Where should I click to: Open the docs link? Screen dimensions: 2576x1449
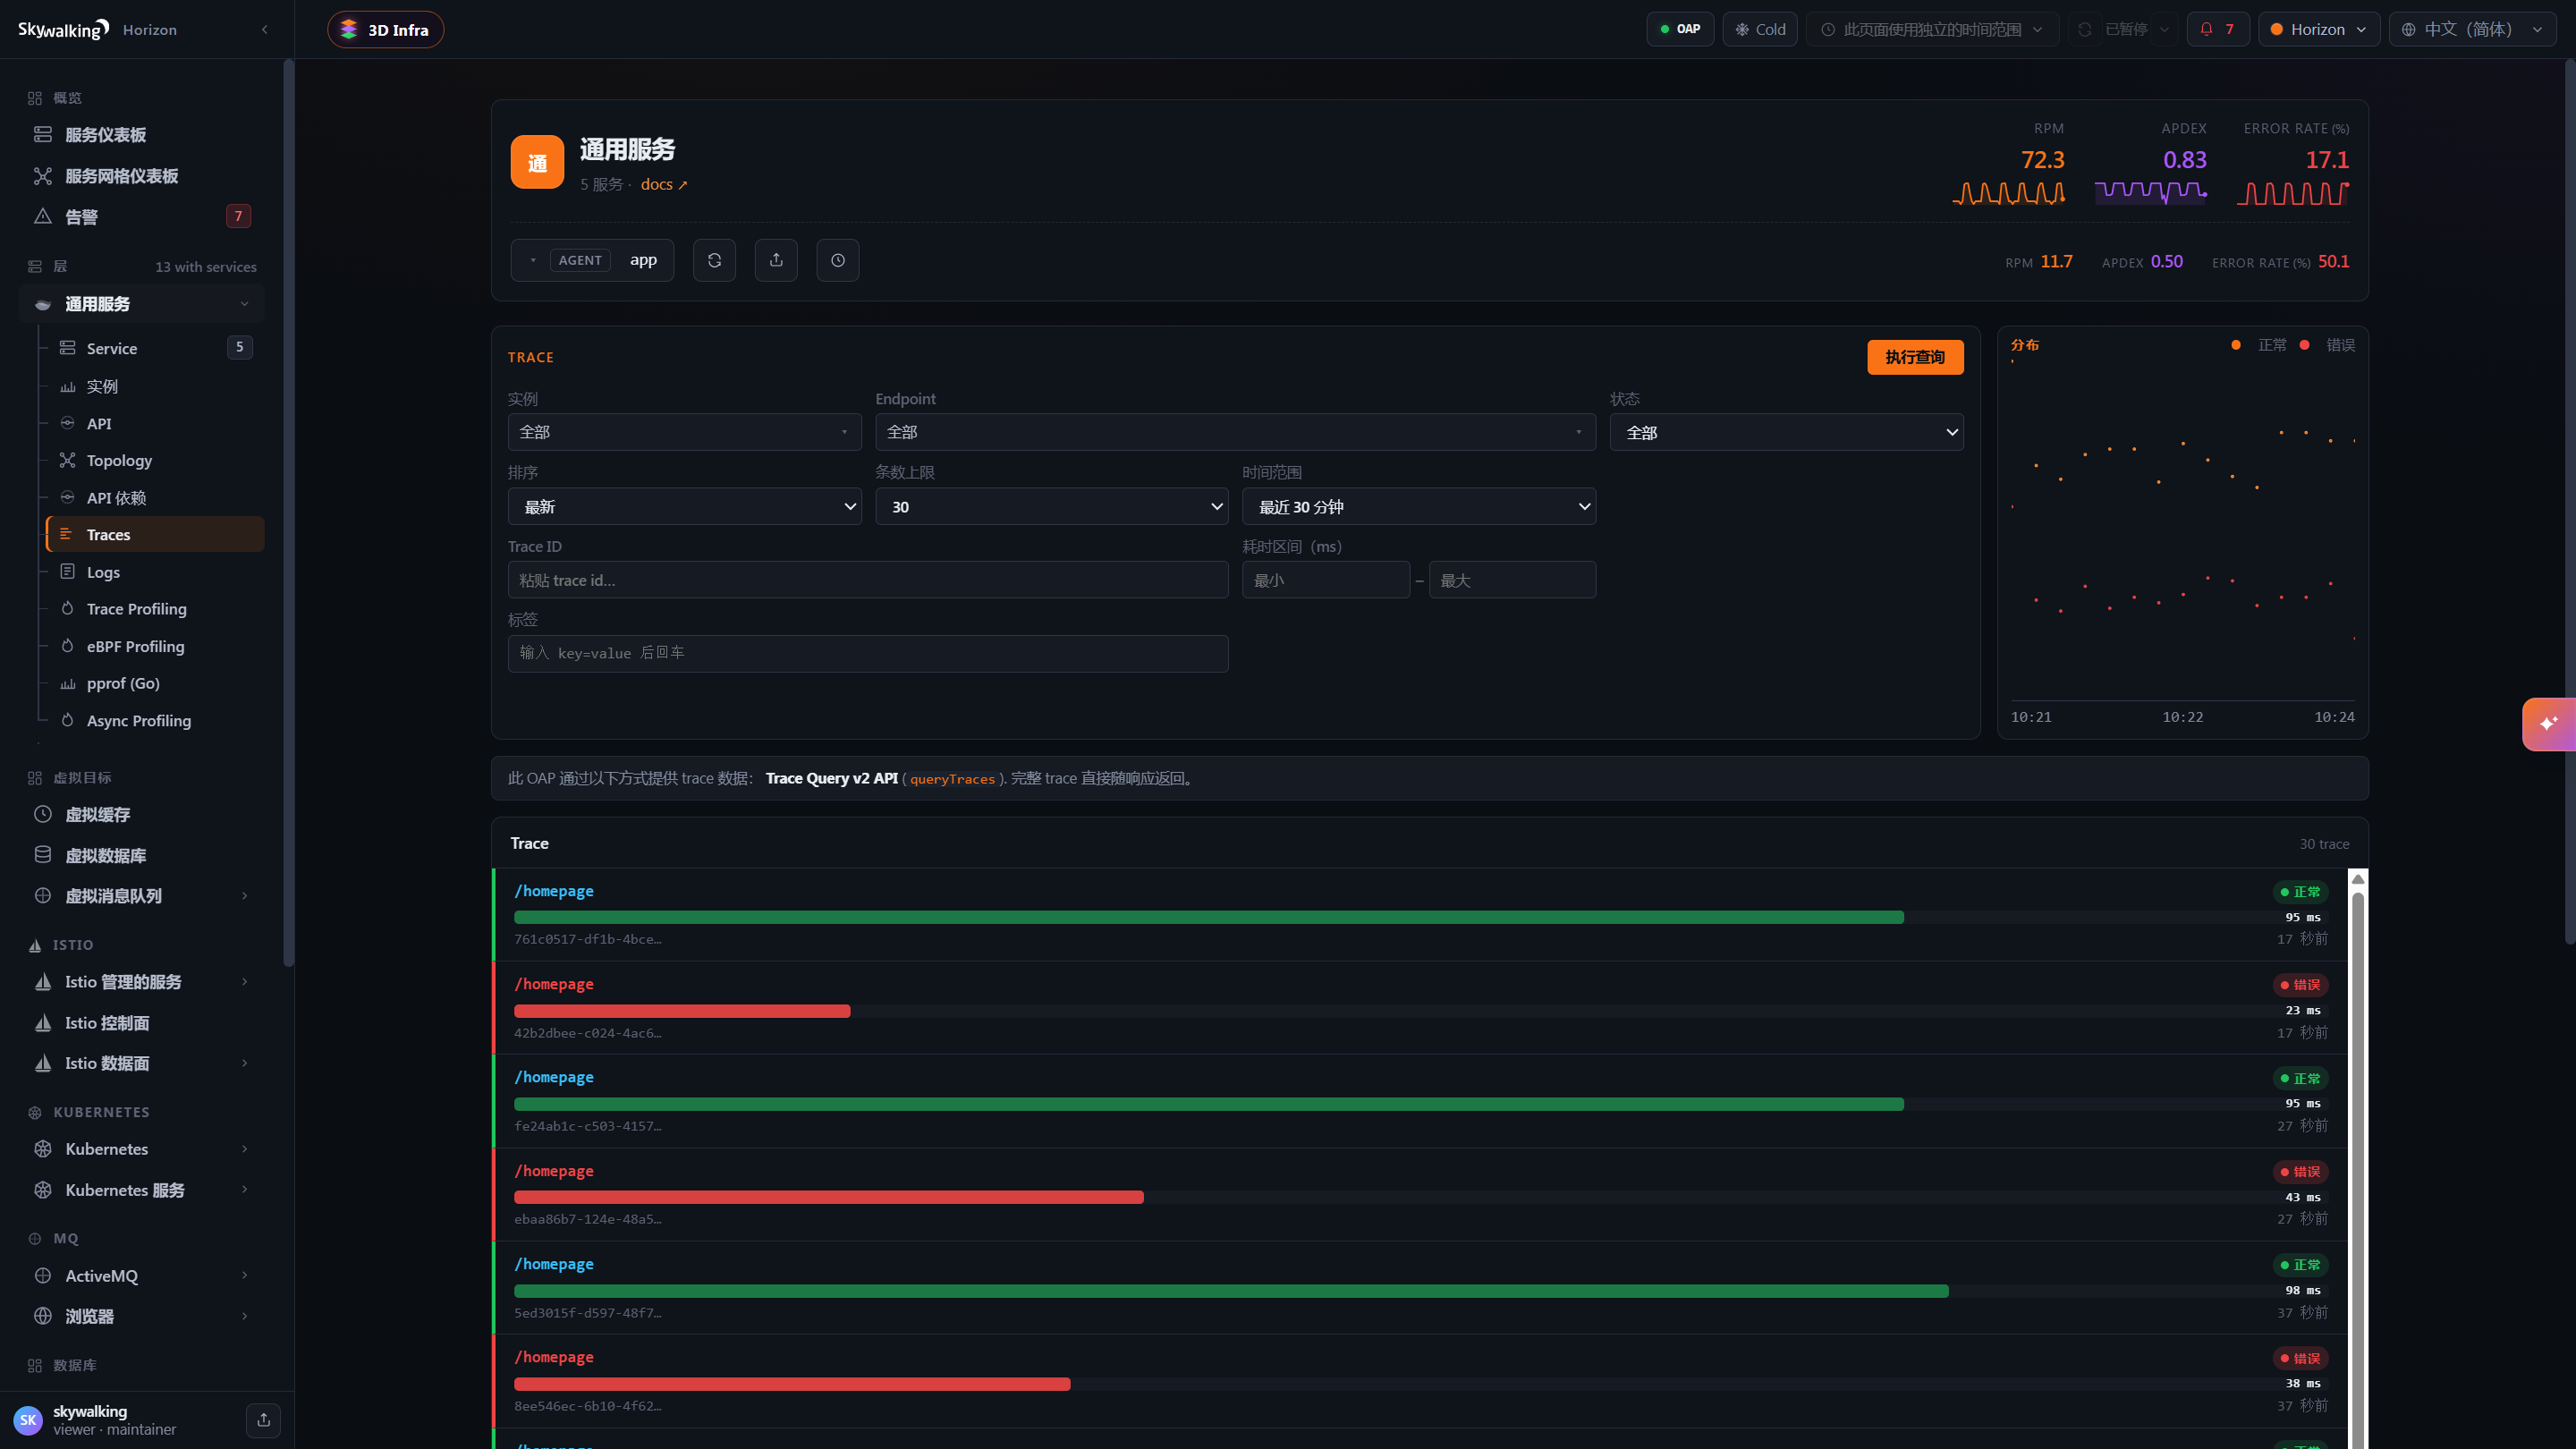coord(664,184)
